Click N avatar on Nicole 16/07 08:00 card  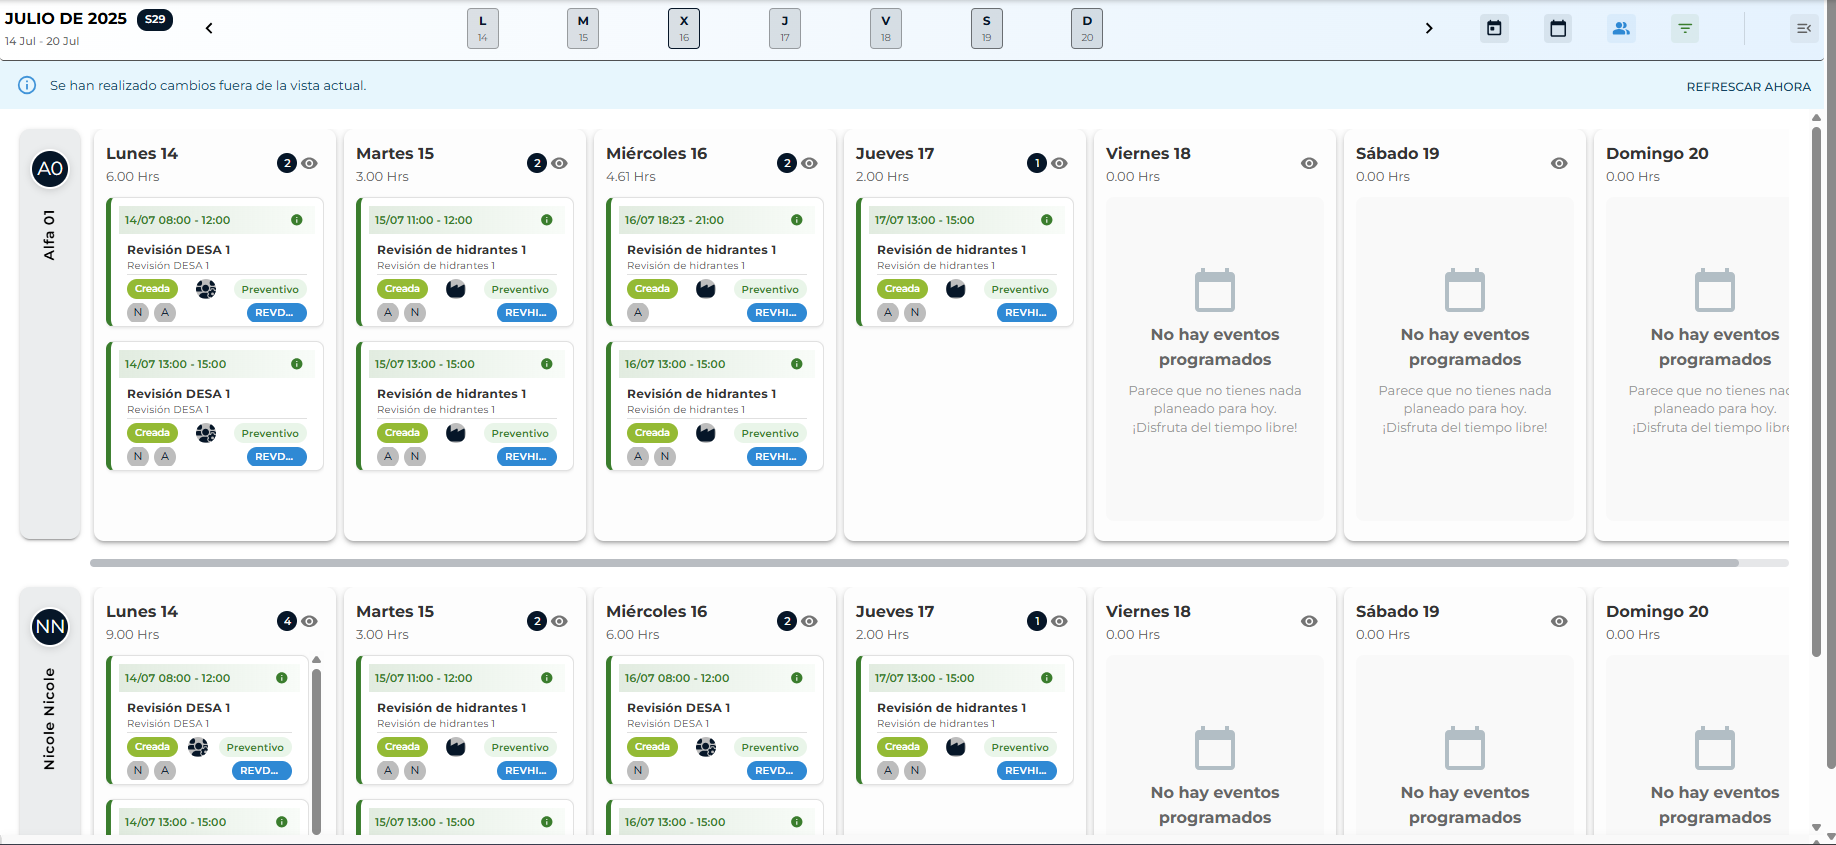pyautogui.click(x=638, y=771)
